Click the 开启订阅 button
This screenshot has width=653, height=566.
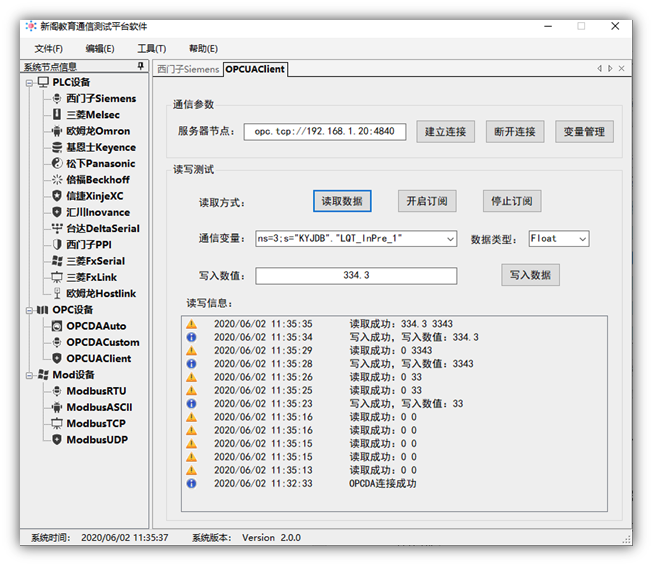[427, 201]
